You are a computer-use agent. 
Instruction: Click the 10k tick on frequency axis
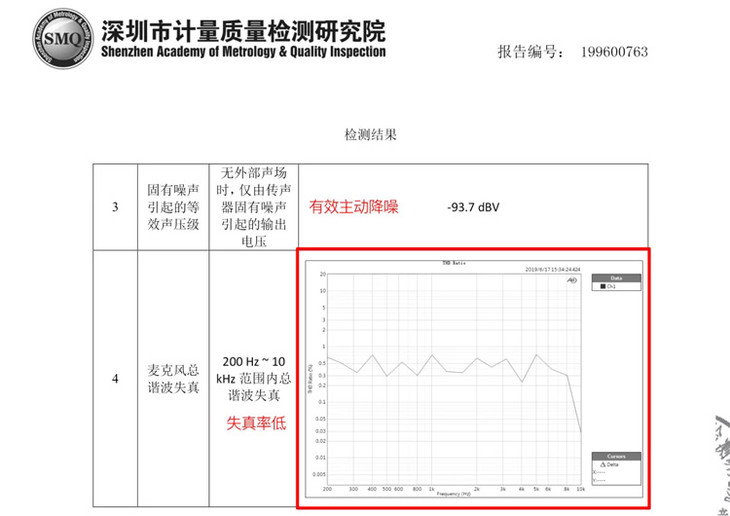[x=581, y=489]
